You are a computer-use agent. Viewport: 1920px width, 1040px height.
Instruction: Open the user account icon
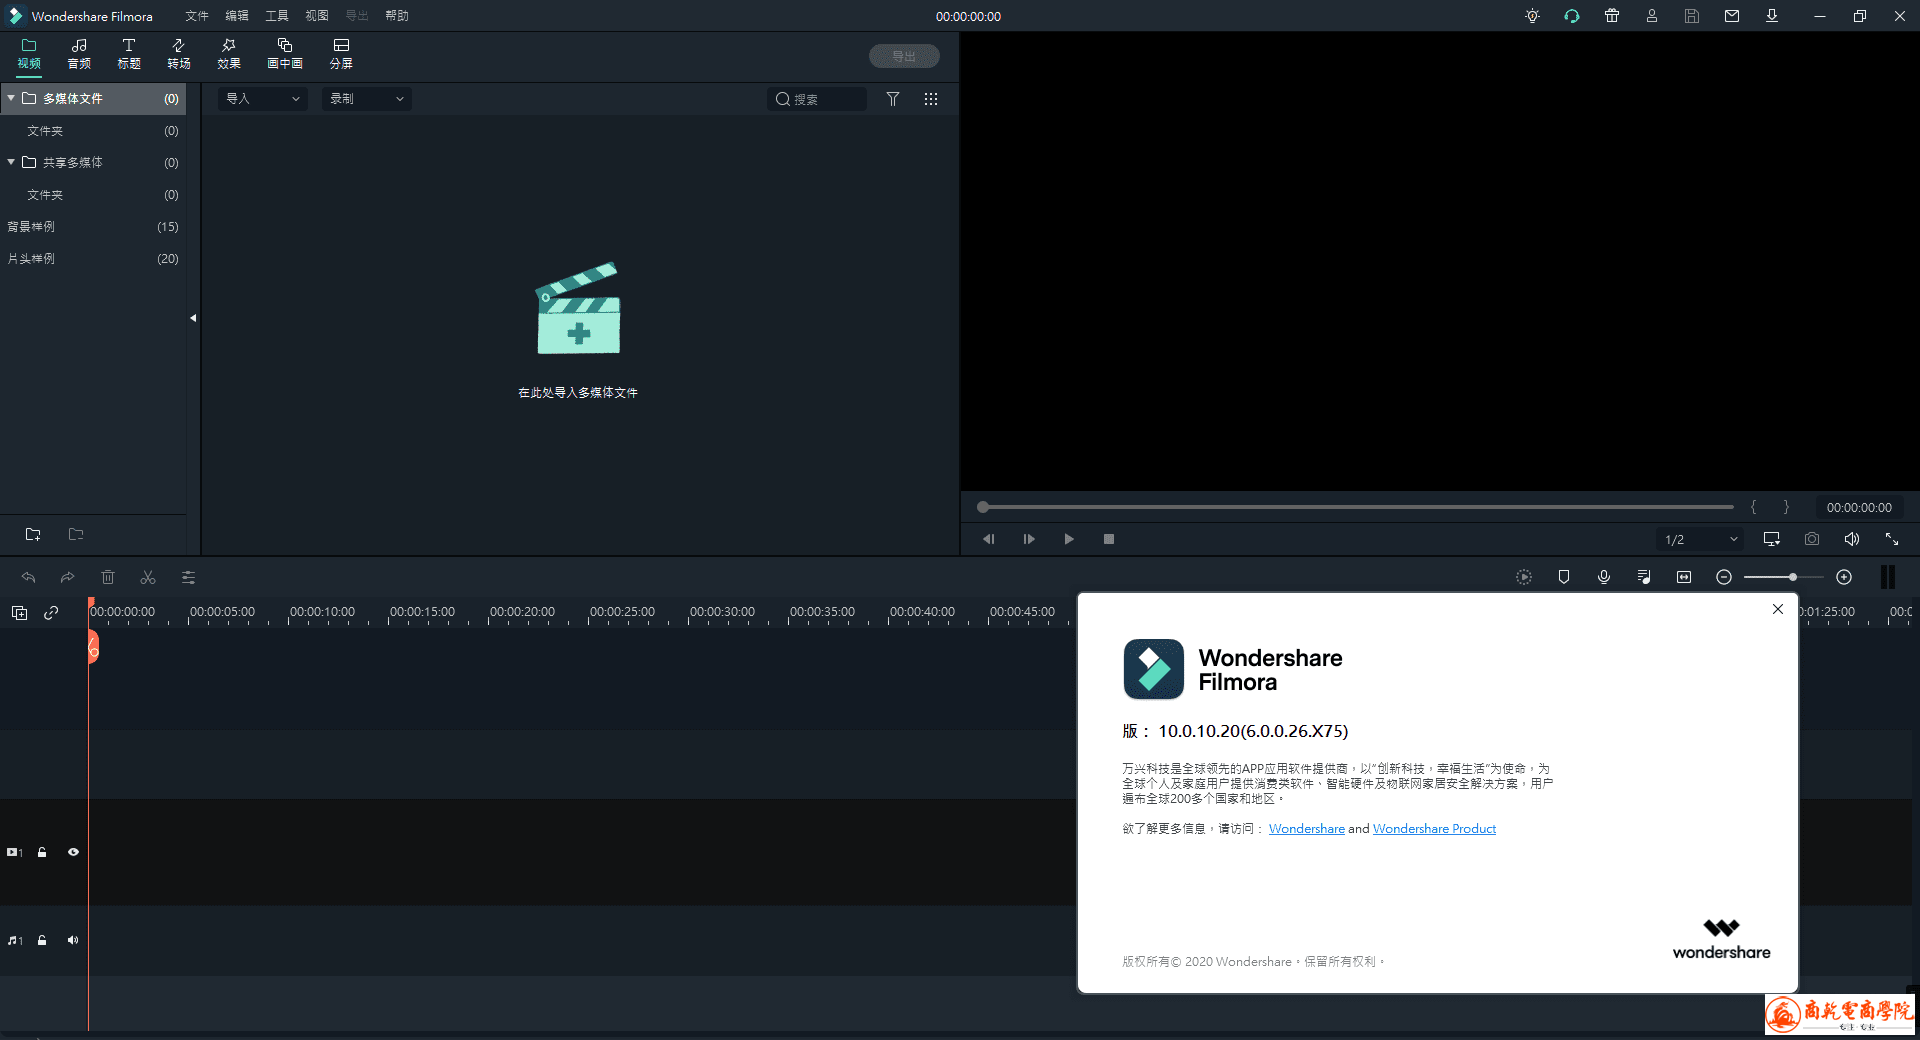(1652, 16)
